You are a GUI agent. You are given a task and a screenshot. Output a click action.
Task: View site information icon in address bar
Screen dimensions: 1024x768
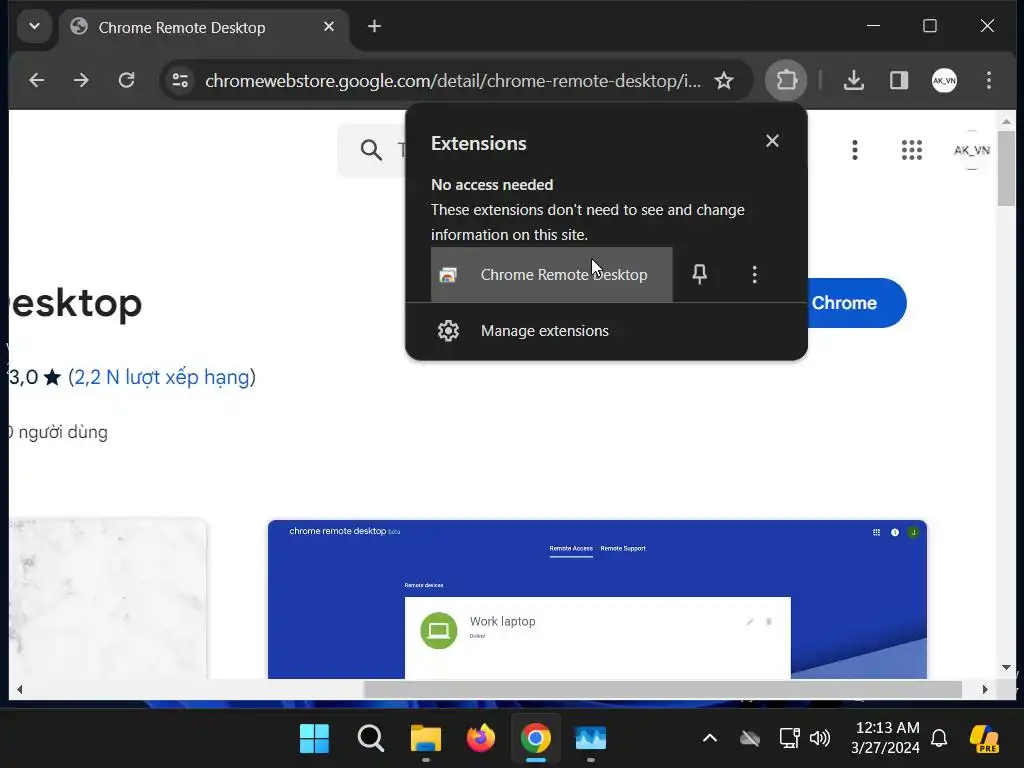(x=180, y=80)
